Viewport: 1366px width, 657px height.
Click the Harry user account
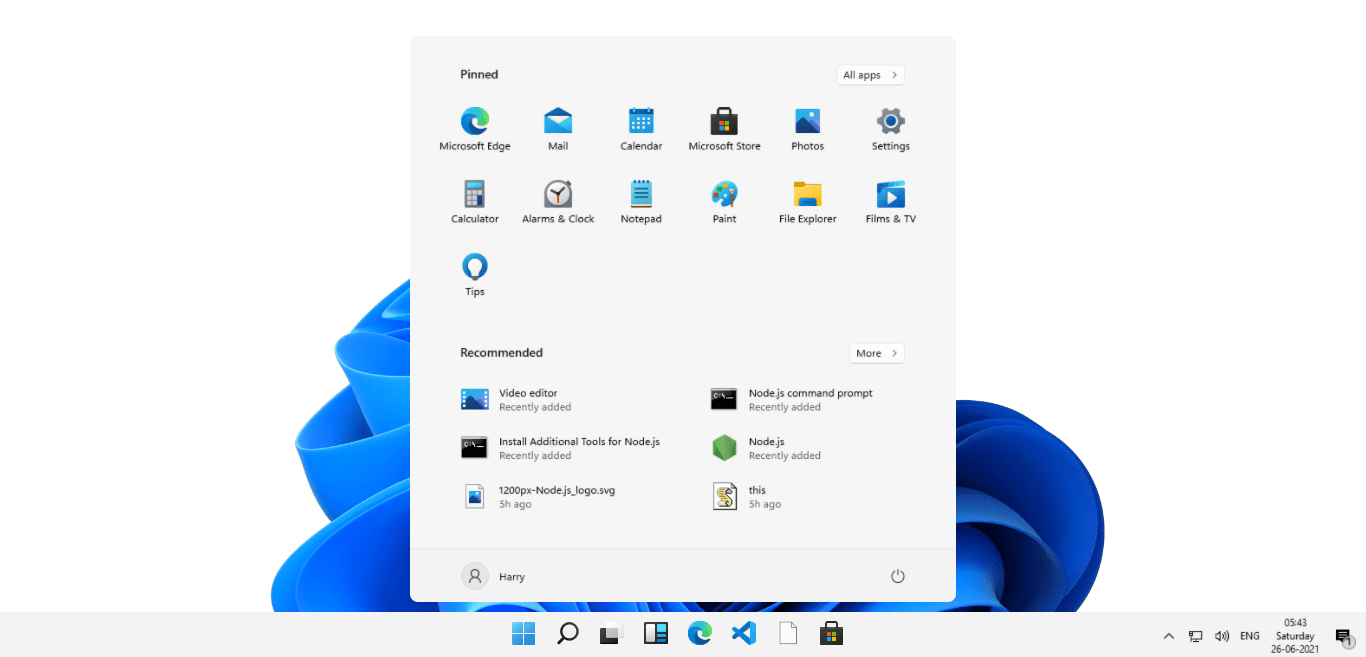498,576
